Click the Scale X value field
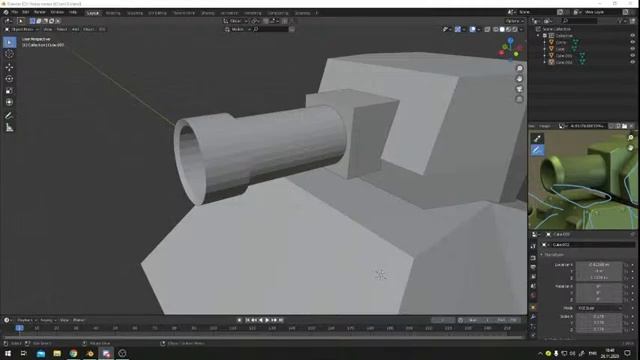This screenshot has height=360, width=640. pyautogui.click(x=599, y=317)
